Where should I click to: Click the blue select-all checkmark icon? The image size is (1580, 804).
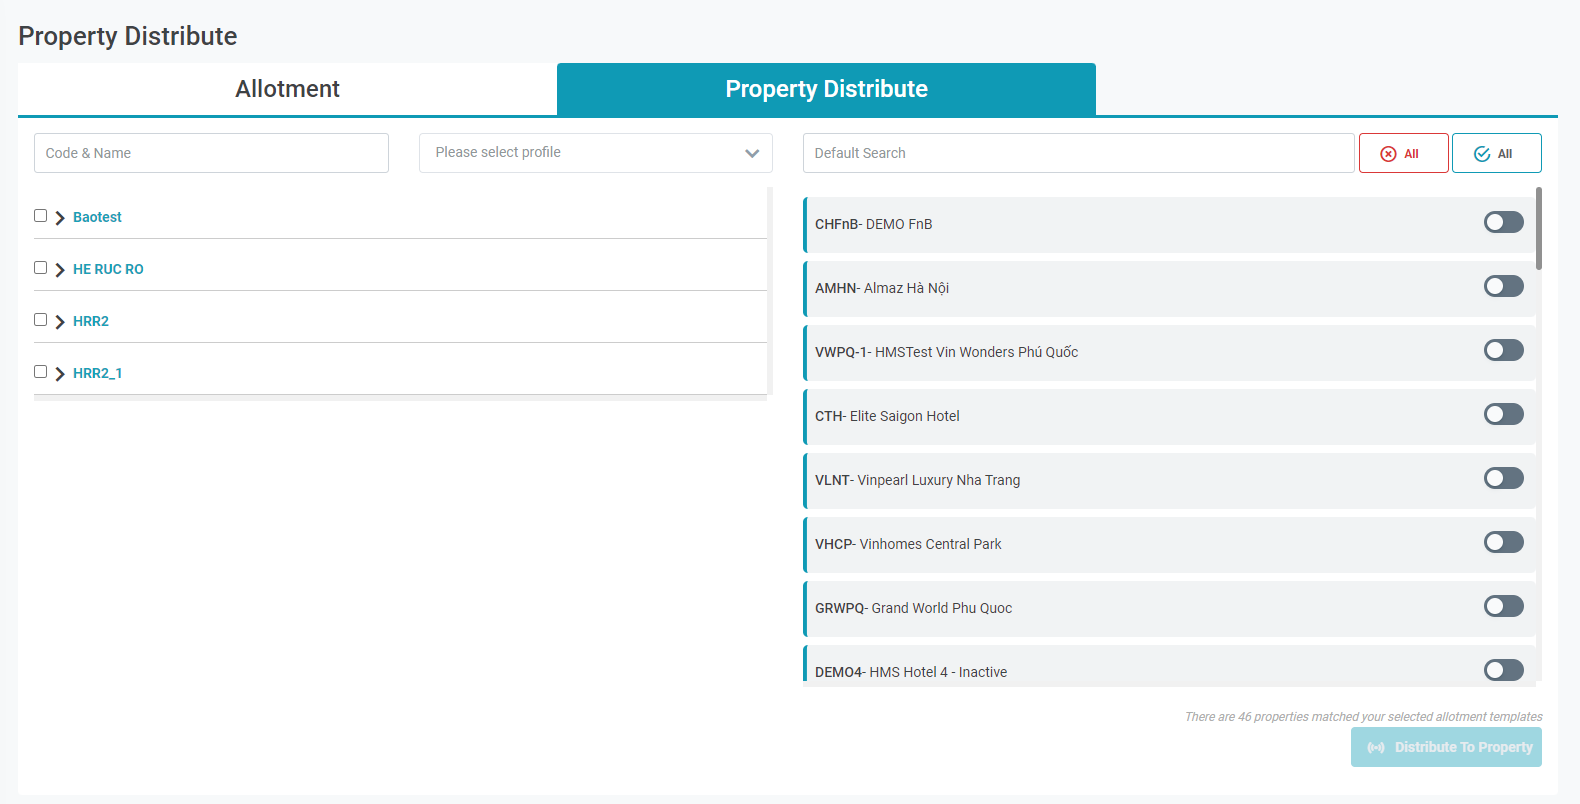(x=1482, y=154)
